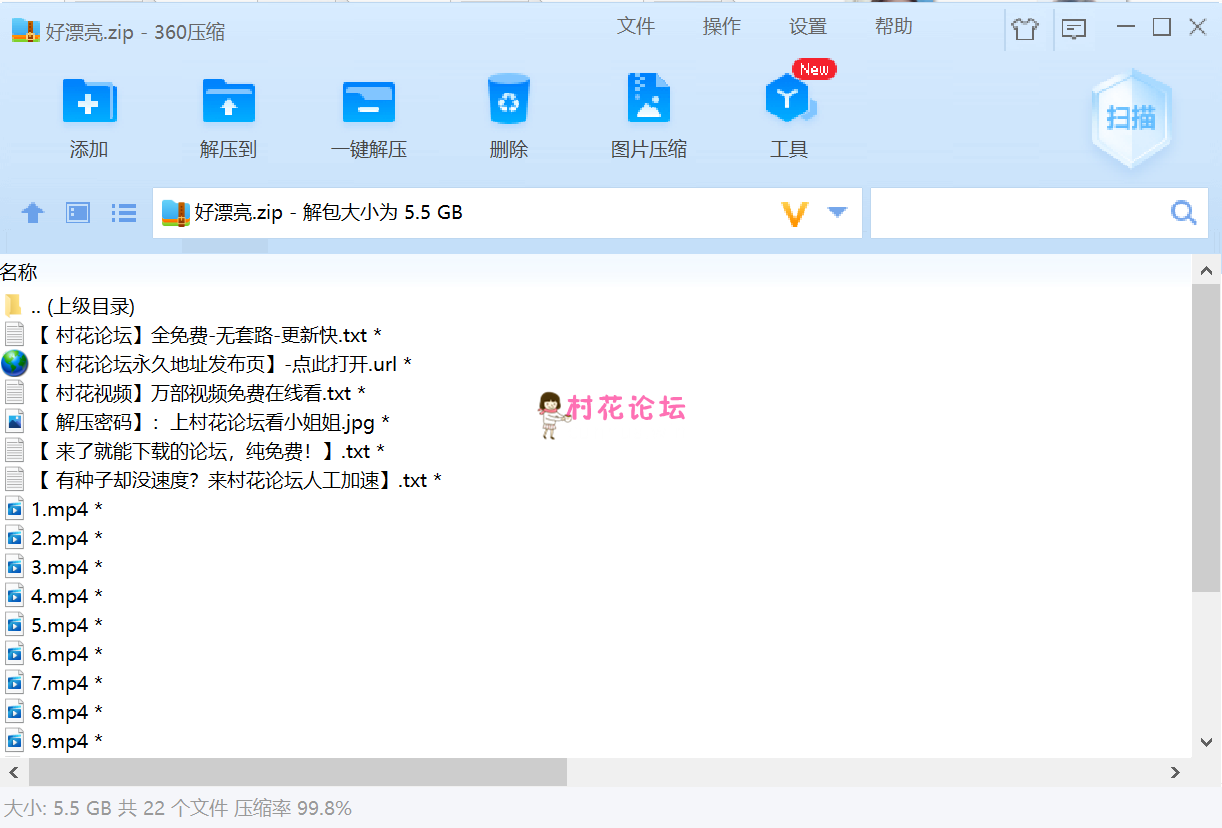
Task: Select the 3.mp4 file row
Action: [596, 567]
